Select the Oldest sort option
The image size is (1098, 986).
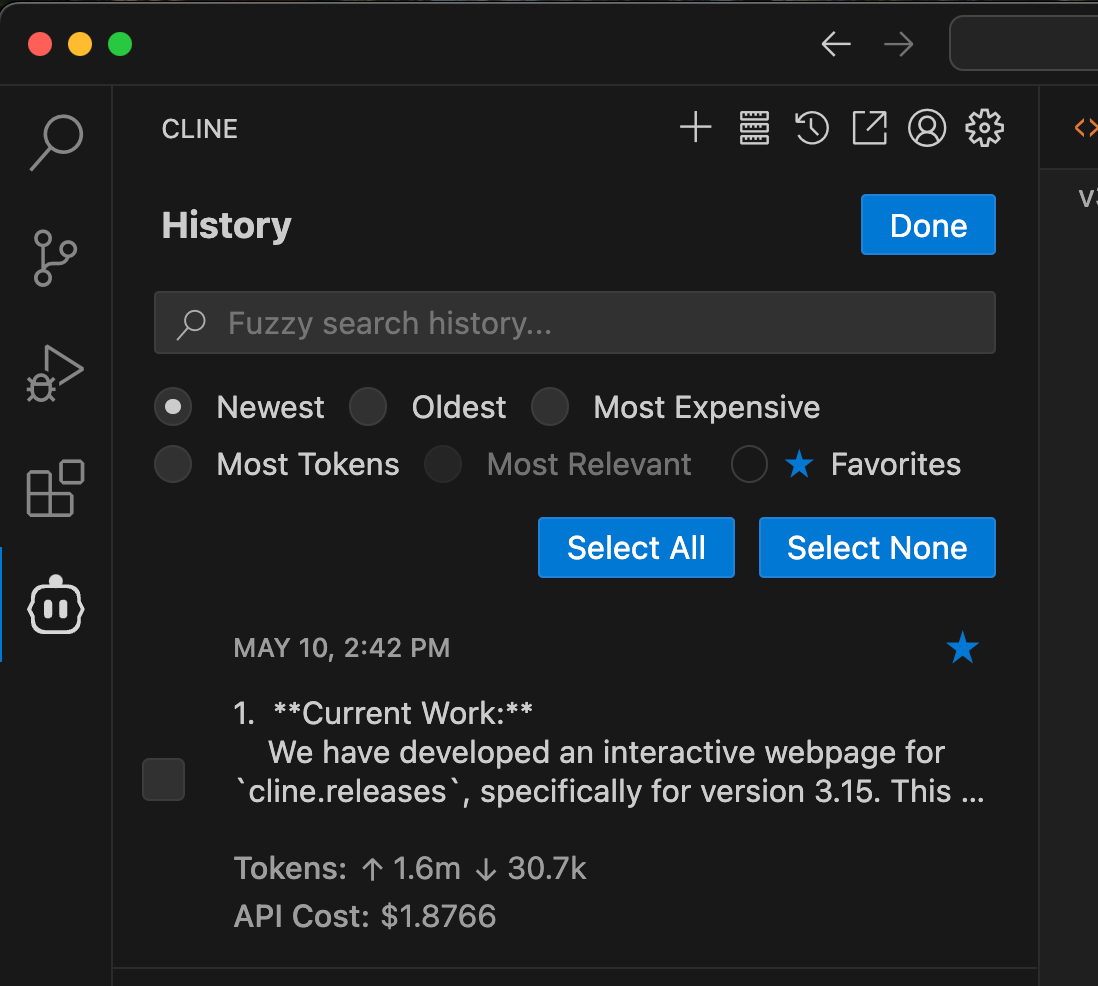point(368,407)
